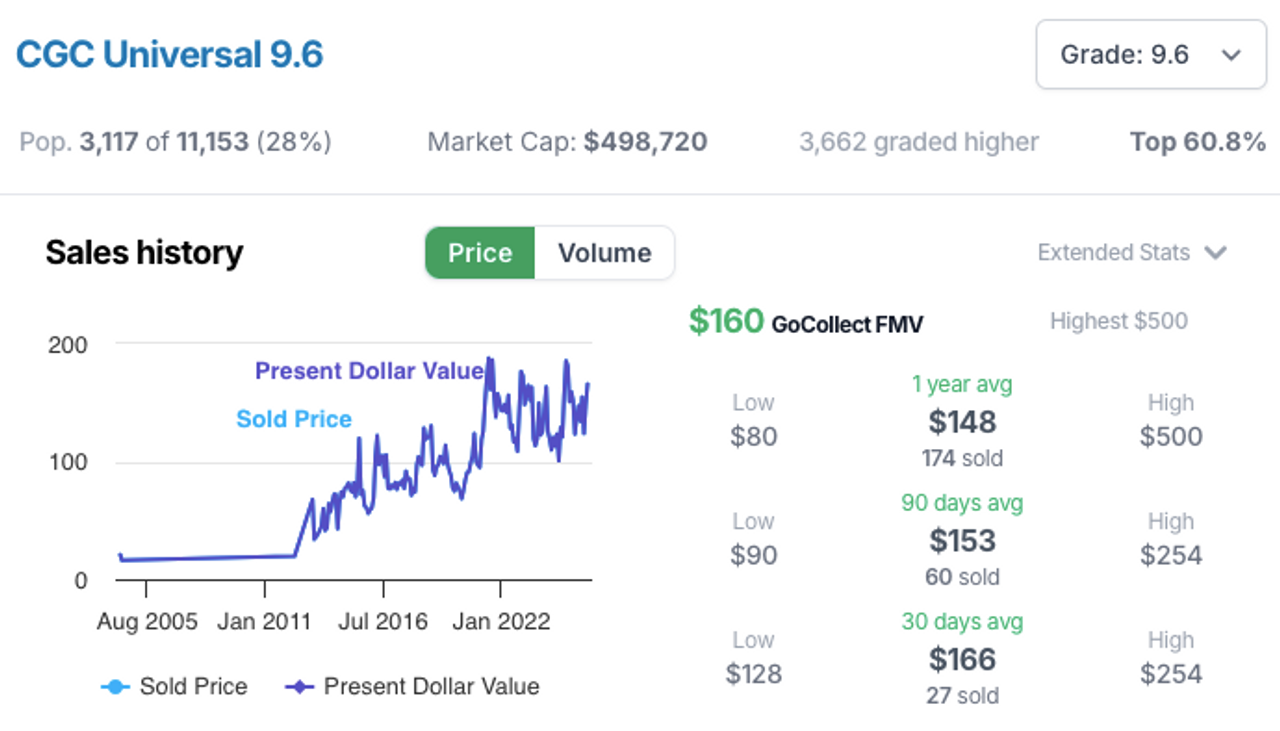The height and width of the screenshot is (731, 1280).
Task: Switch sales history to Price view
Action: [x=480, y=253]
